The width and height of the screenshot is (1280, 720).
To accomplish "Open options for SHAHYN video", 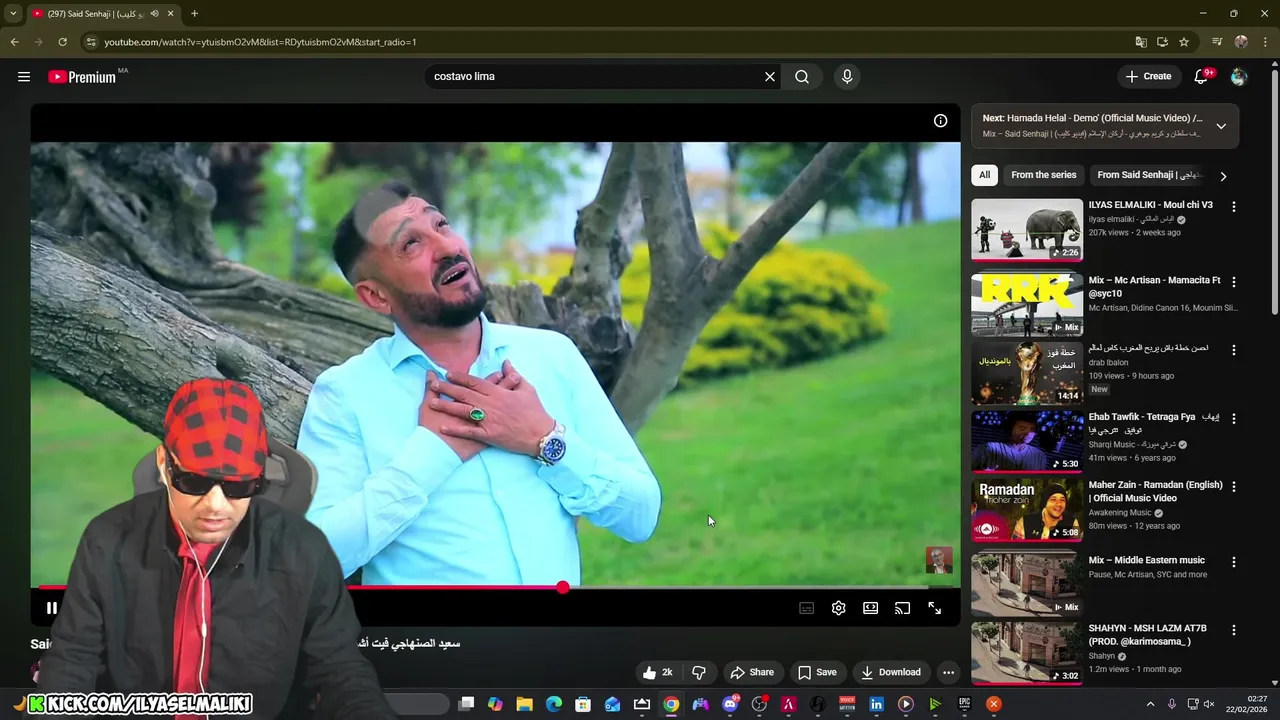I will click(1233, 630).
